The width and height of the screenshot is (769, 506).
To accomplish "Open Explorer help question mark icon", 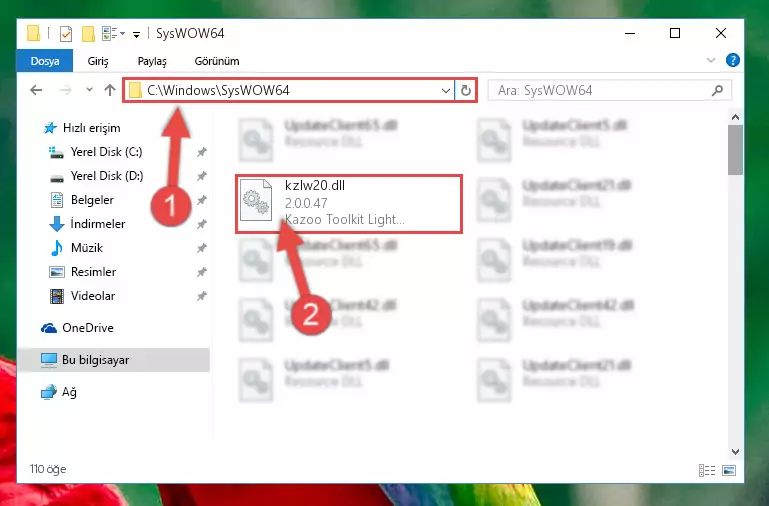I will (733, 60).
